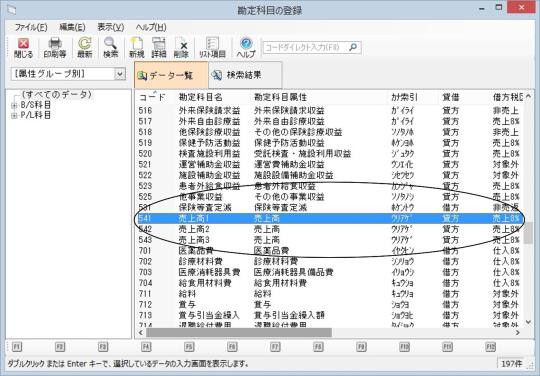Viewport: 540px width, 376px height.
Task: Select the データ一覧 tab
Action: pyautogui.click(x=171, y=75)
